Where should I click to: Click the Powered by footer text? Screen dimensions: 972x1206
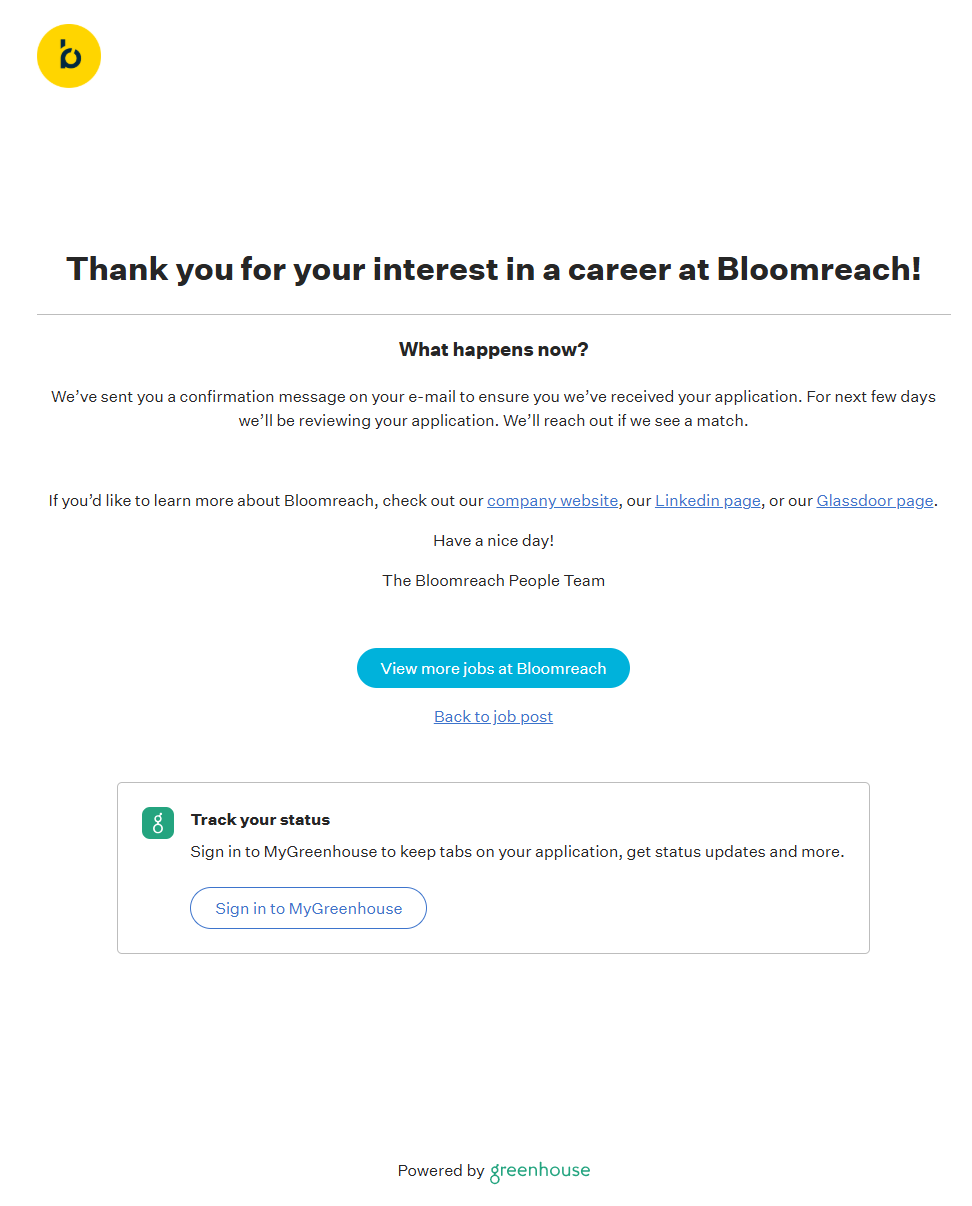(x=440, y=1171)
